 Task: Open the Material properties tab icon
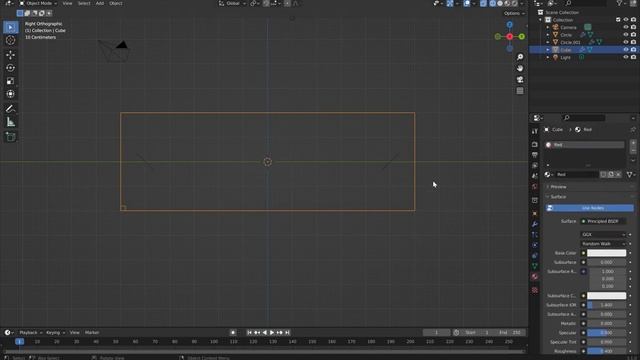point(535,277)
